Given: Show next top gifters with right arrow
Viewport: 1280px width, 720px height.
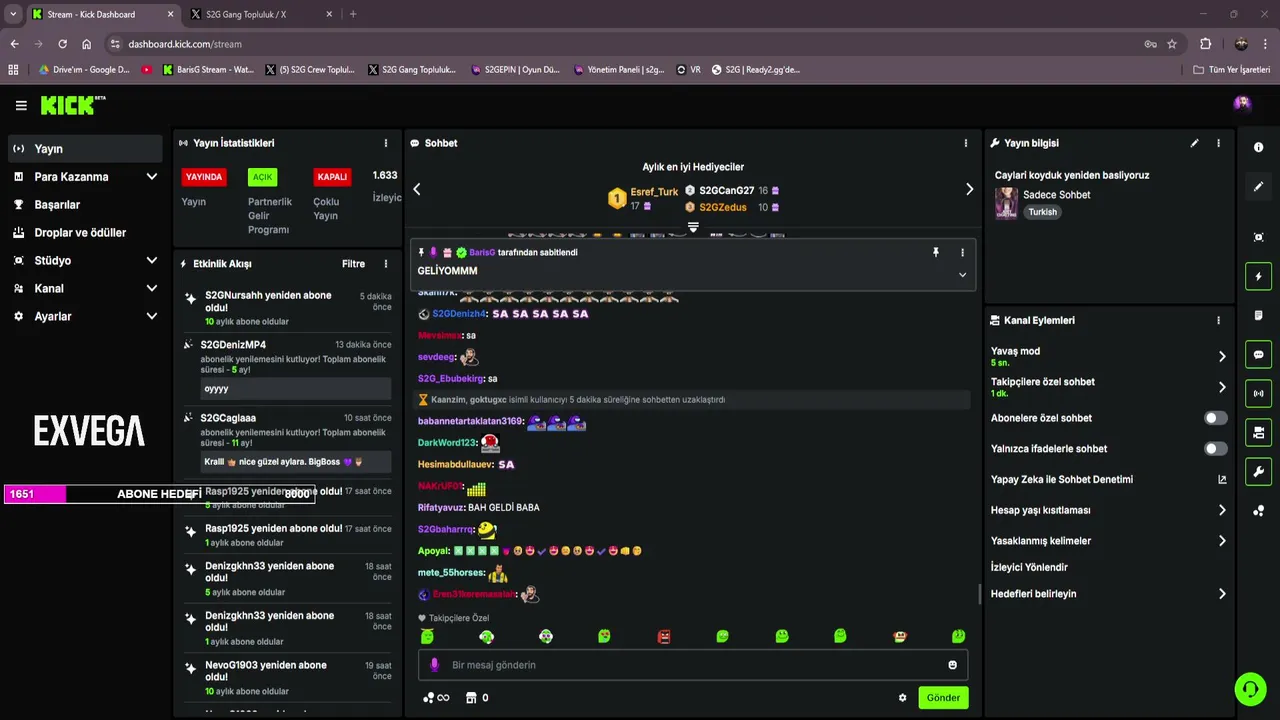Looking at the screenshot, I should 969,189.
